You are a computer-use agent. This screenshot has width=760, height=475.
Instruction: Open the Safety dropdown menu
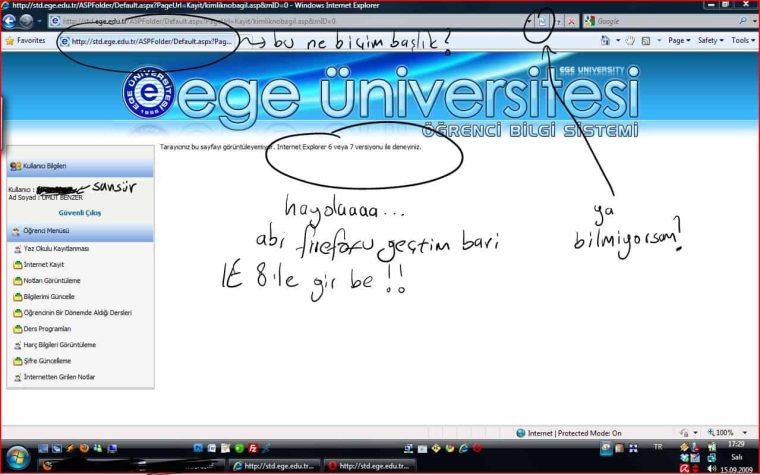coord(709,41)
